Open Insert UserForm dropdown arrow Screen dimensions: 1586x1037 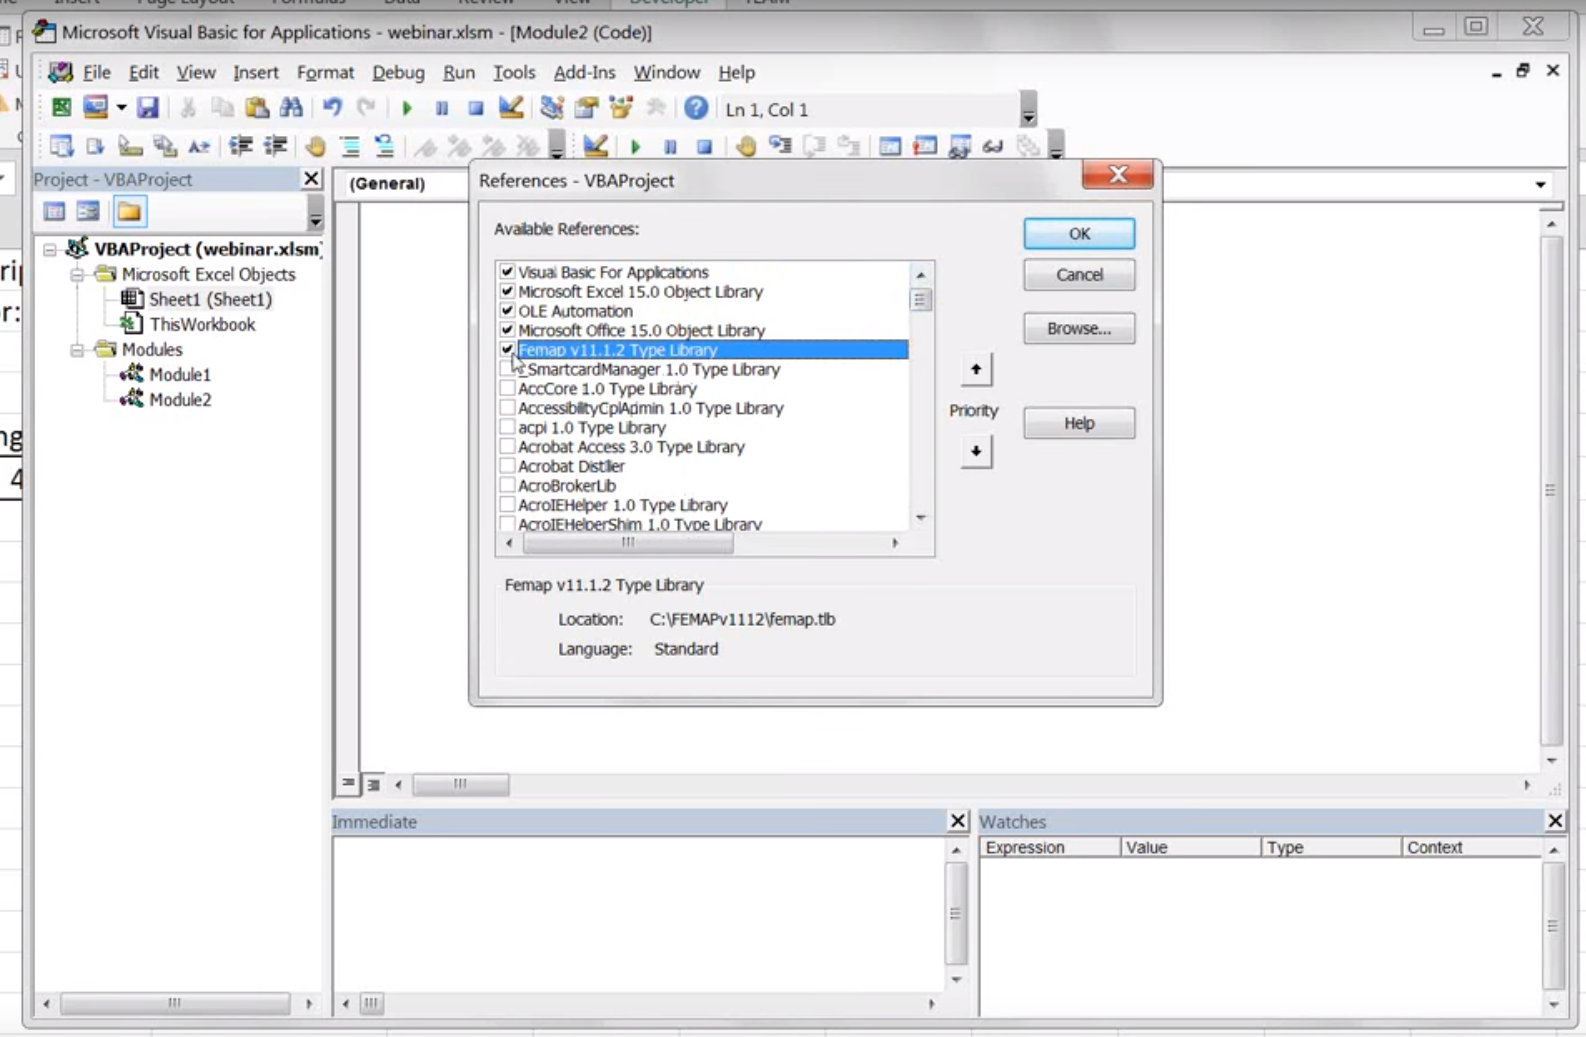click(x=121, y=108)
